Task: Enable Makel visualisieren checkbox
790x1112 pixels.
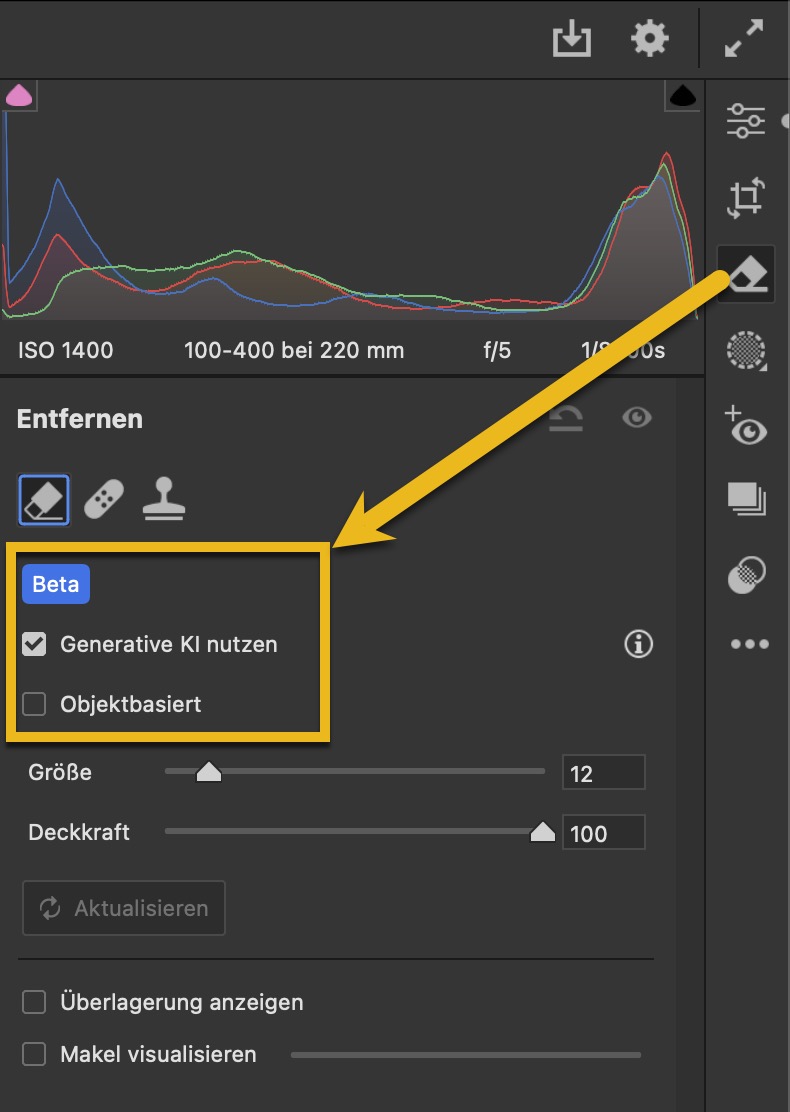Action: tap(35, 1054)
